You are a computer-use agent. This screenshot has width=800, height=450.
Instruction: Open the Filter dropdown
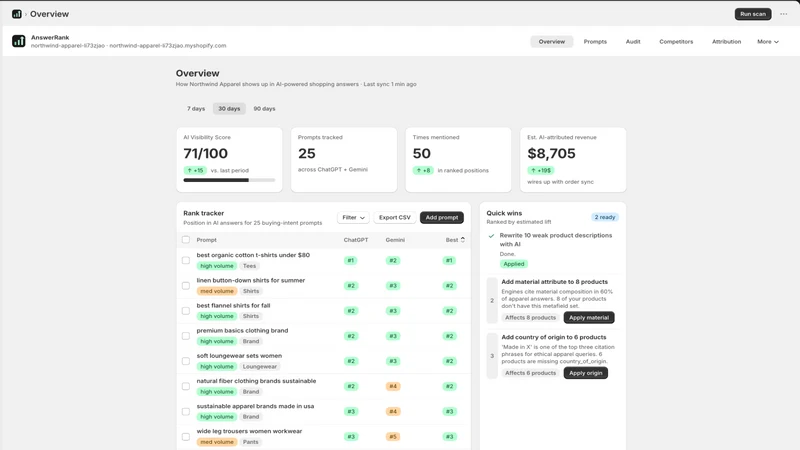tap(353, 217)
